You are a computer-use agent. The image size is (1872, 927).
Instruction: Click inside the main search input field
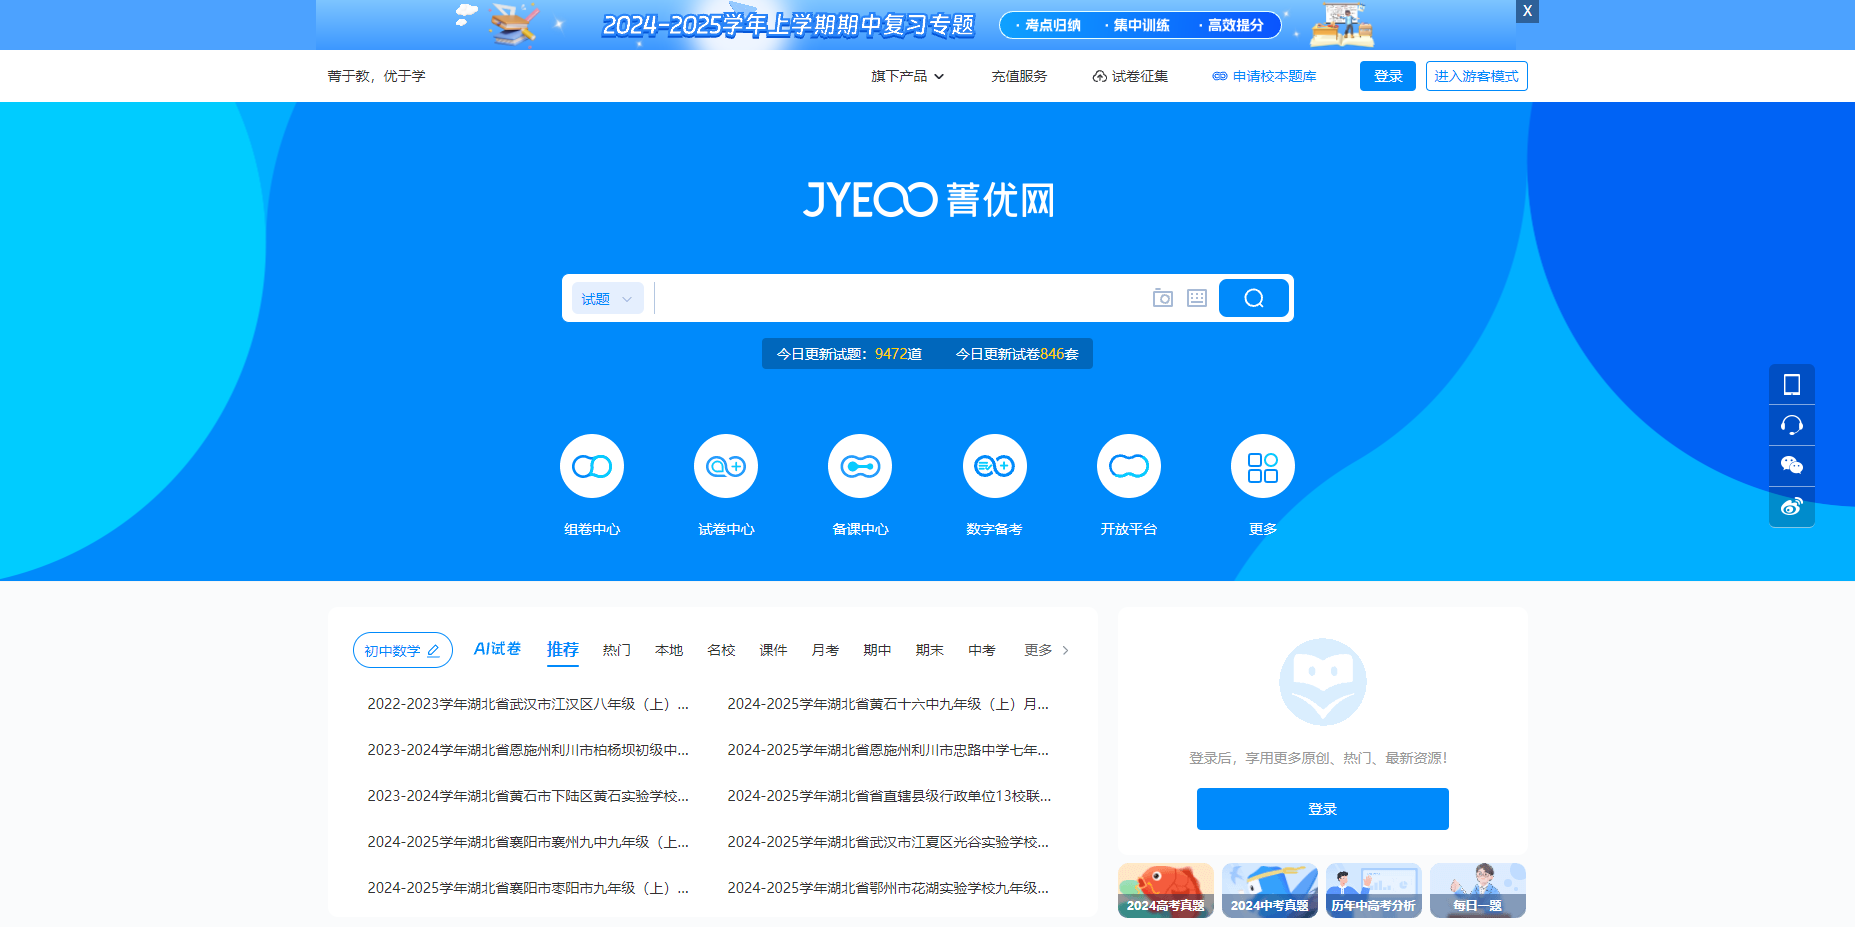900,298
